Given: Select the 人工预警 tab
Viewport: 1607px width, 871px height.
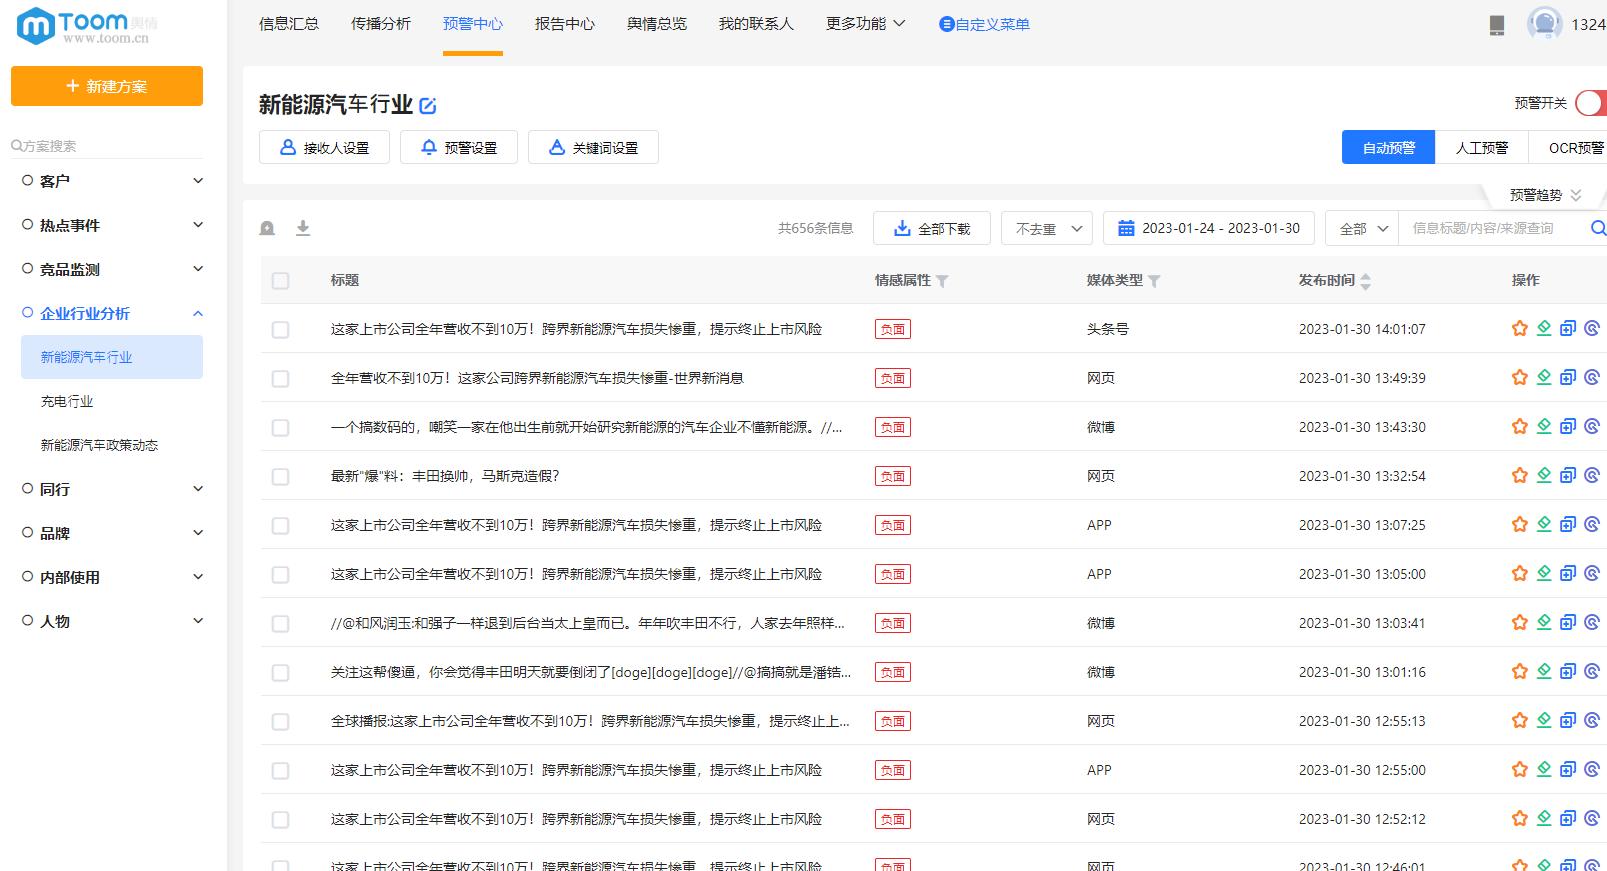Looking at the screenshot, I should (1481, 148).
